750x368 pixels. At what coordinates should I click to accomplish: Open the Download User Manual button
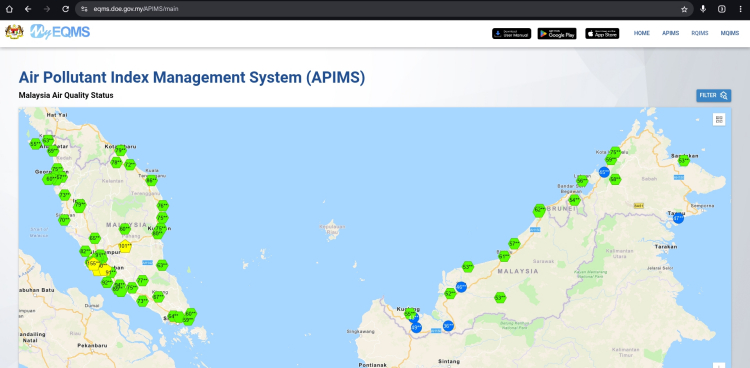[x=511, y=33]
